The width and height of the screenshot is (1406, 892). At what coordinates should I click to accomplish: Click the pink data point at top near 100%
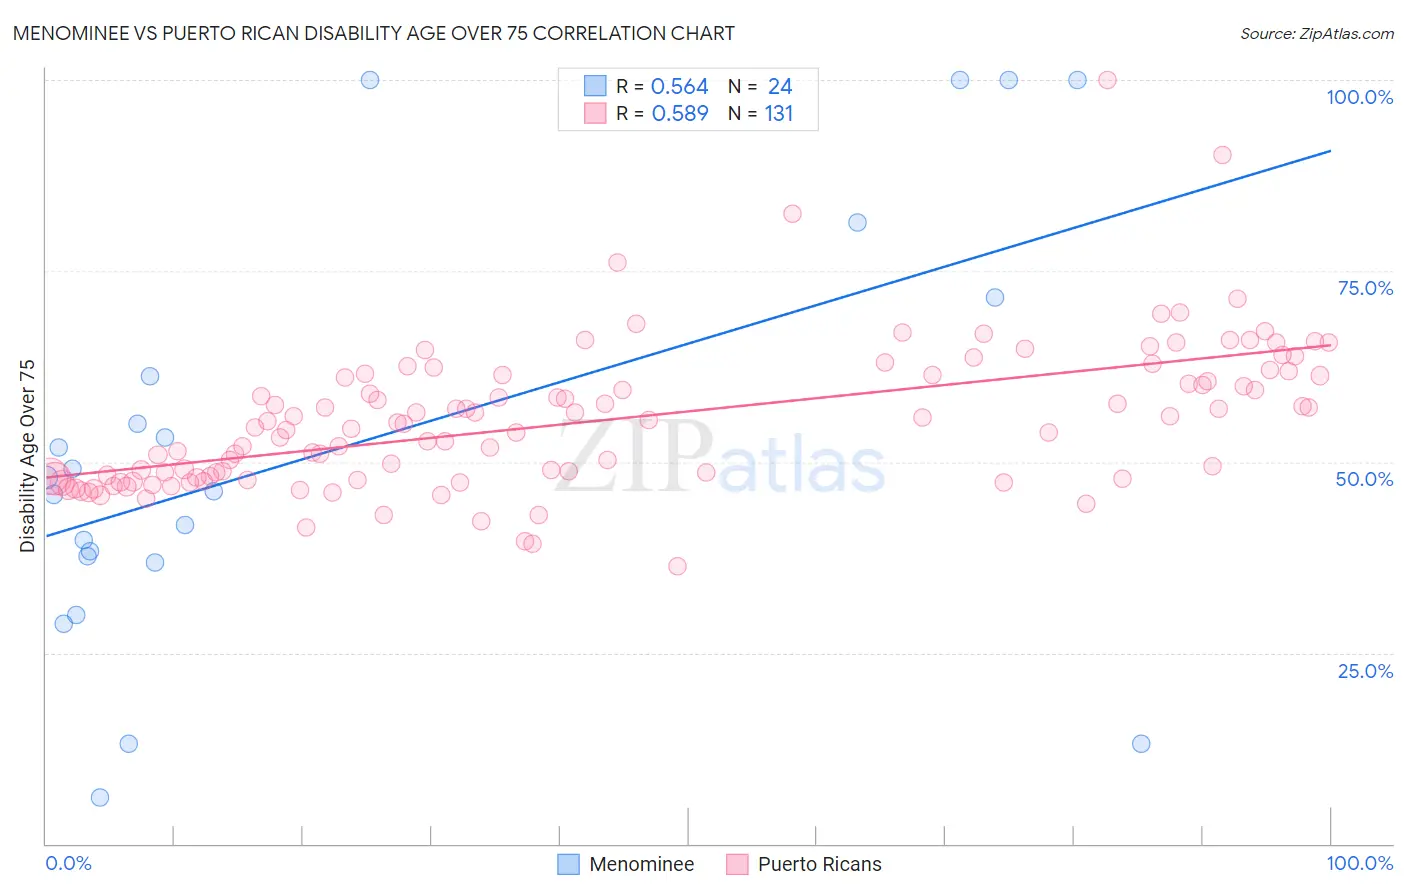point(1107,80)
